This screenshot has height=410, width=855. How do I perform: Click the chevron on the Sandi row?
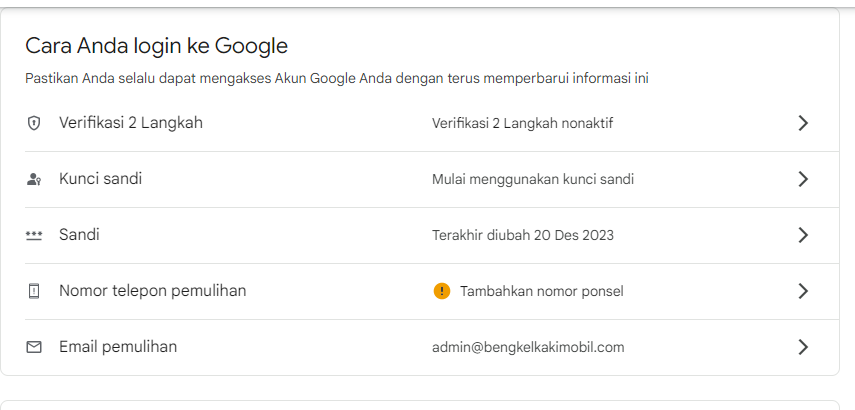point(802,235)
